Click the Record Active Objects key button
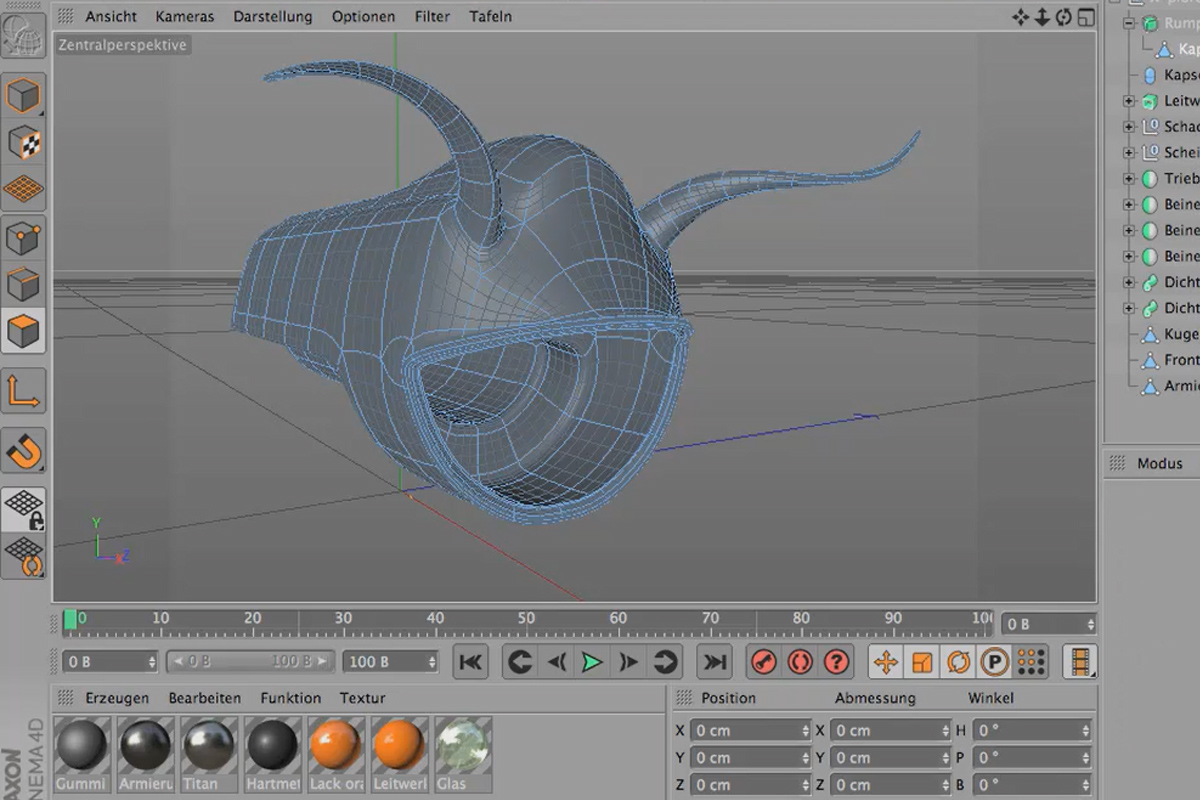The height and width of the screenshot is (800, 1200). pyautogui.click(x=764, y=662)
